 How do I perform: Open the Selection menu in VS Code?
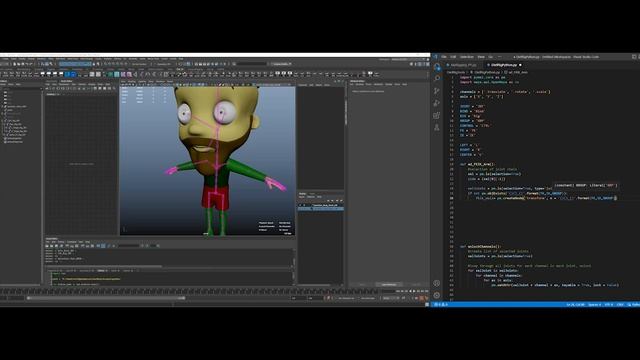(x=467, y=57)
